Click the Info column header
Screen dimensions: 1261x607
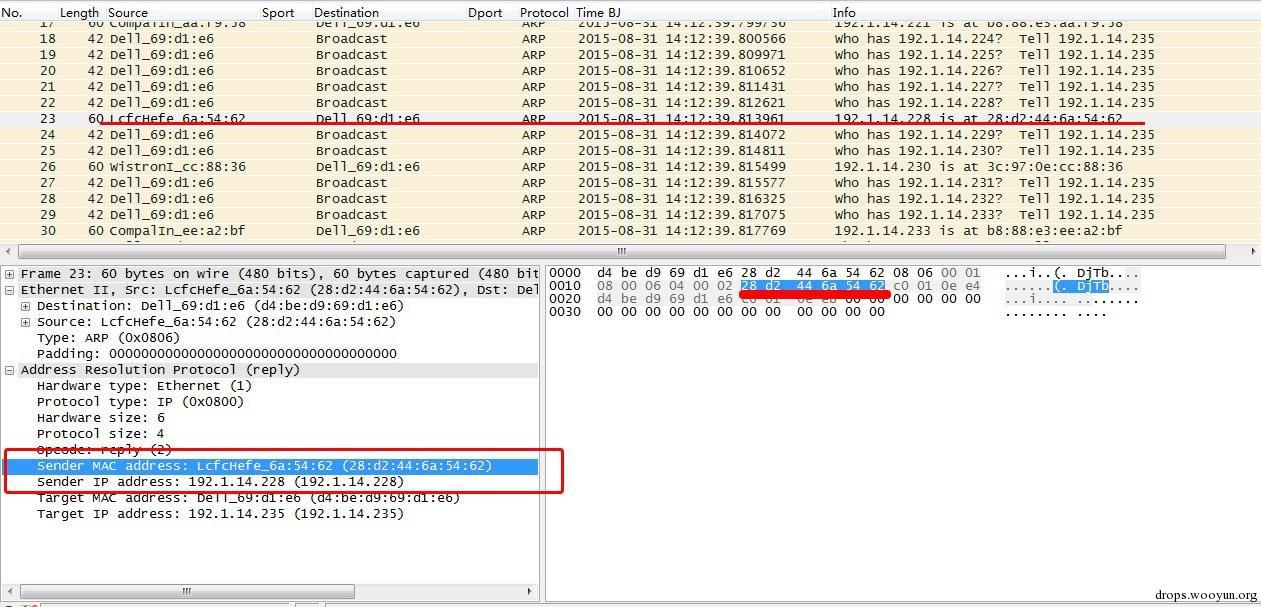point(844,13)
